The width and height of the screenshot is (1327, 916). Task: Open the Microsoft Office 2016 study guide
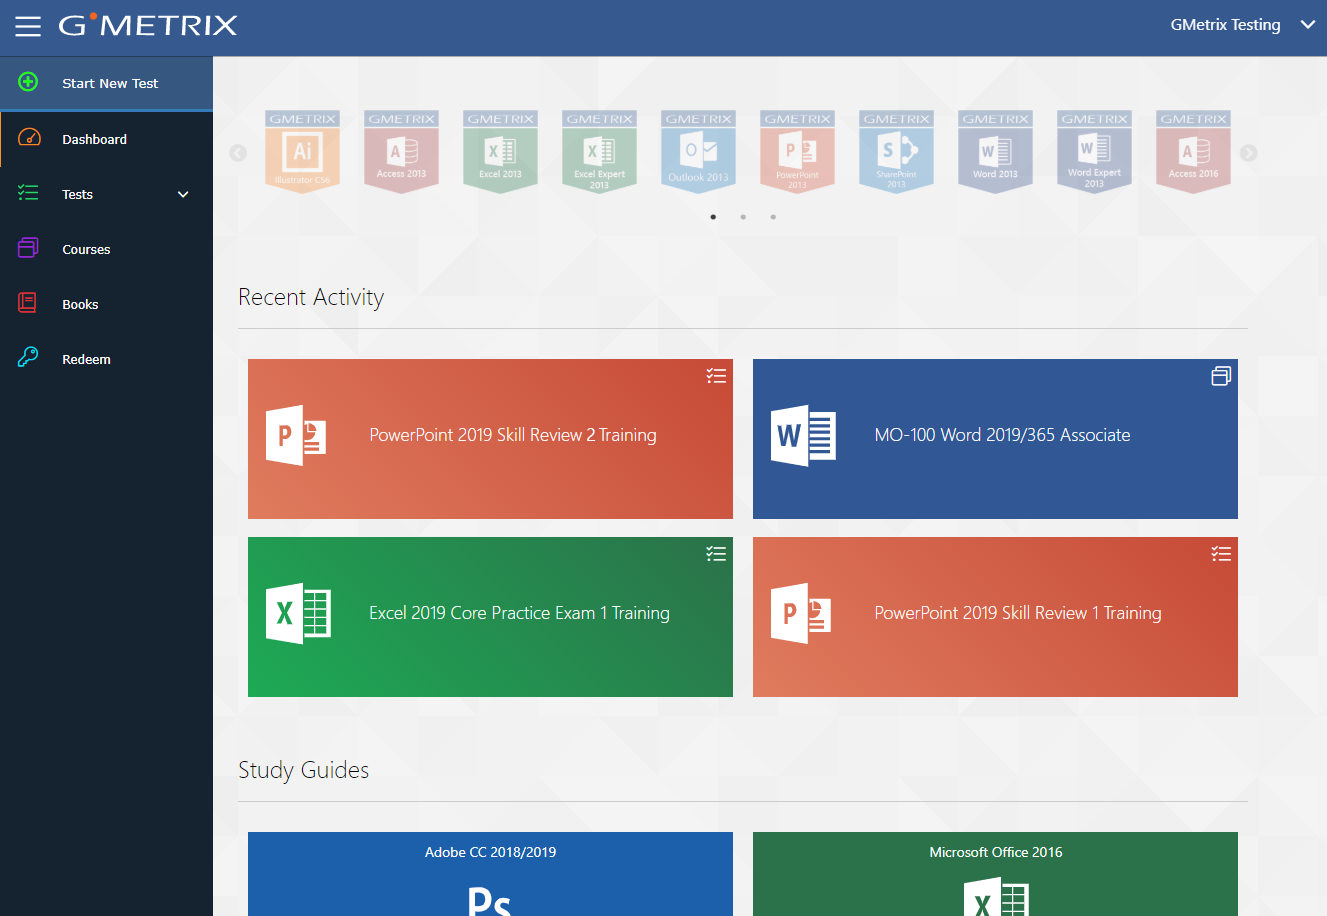[995, 874]
